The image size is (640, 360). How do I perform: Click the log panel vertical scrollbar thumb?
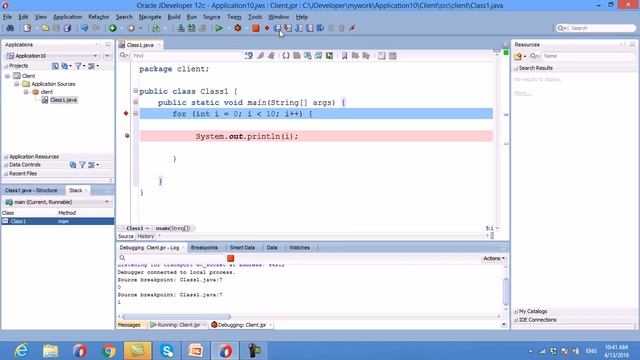pos(506,291)
